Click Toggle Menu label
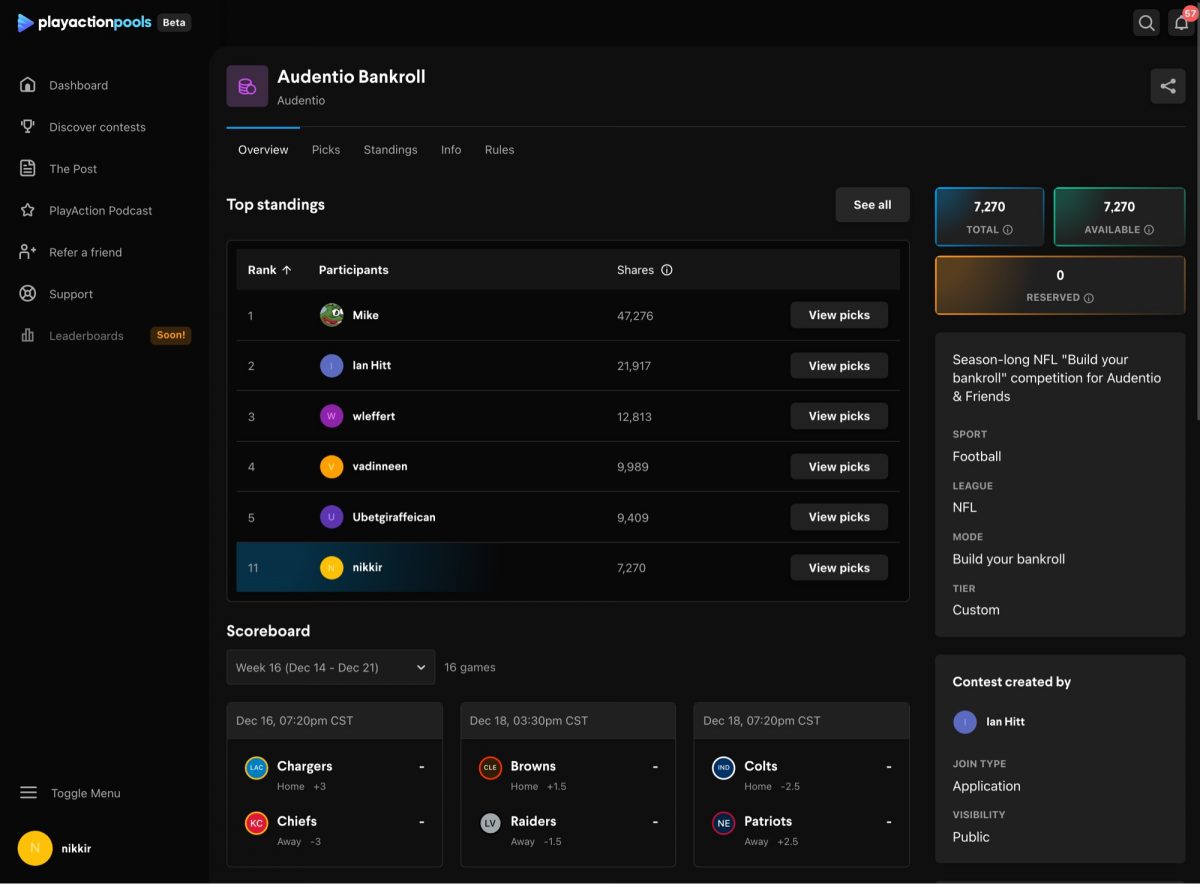This screenshot has width=1200, height=884. 86,793
